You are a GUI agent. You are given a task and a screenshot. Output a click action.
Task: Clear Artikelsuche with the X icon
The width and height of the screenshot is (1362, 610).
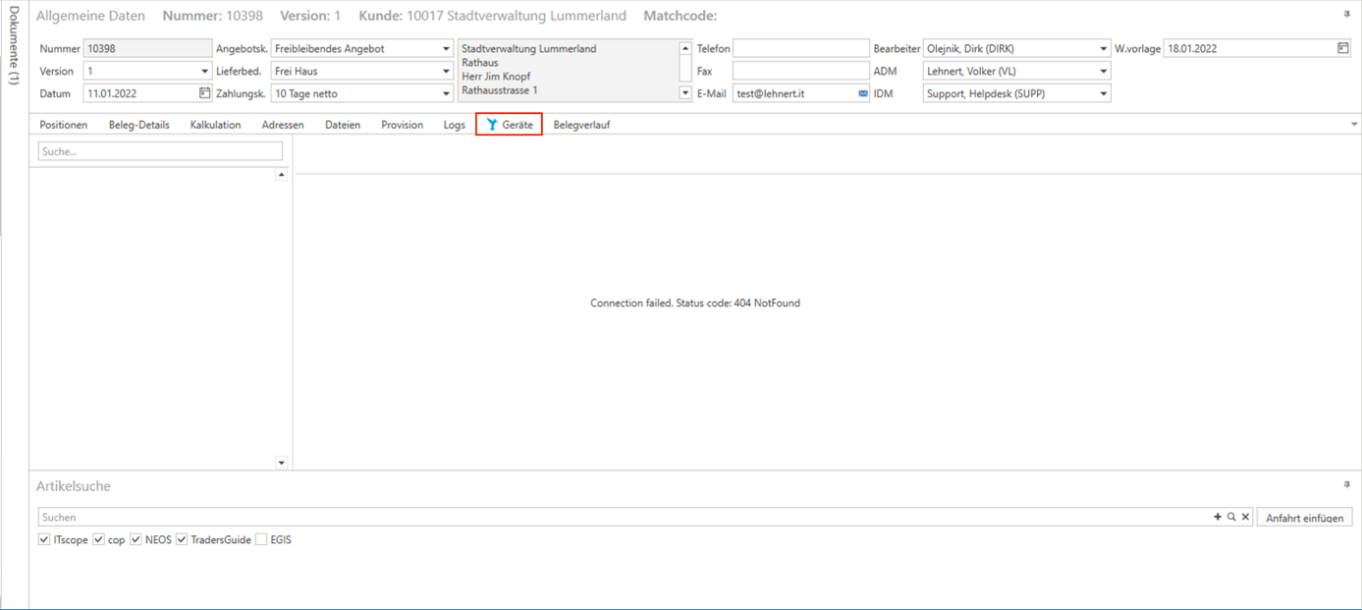coord(1245,517)
